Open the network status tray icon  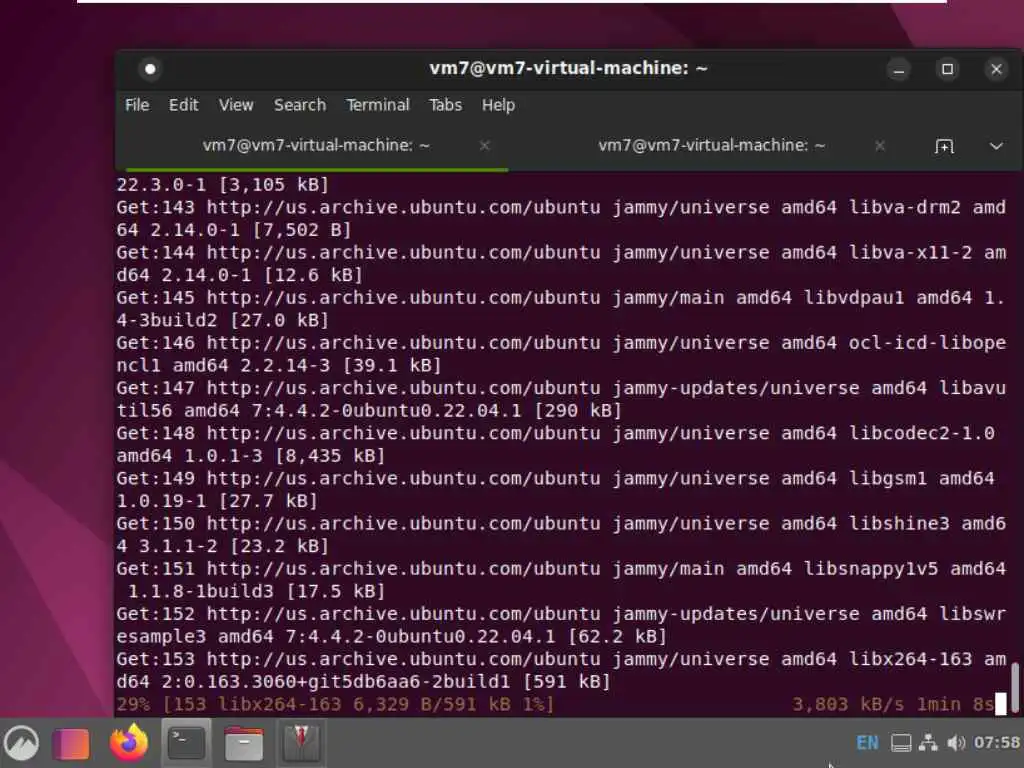(x=928, y=743)
